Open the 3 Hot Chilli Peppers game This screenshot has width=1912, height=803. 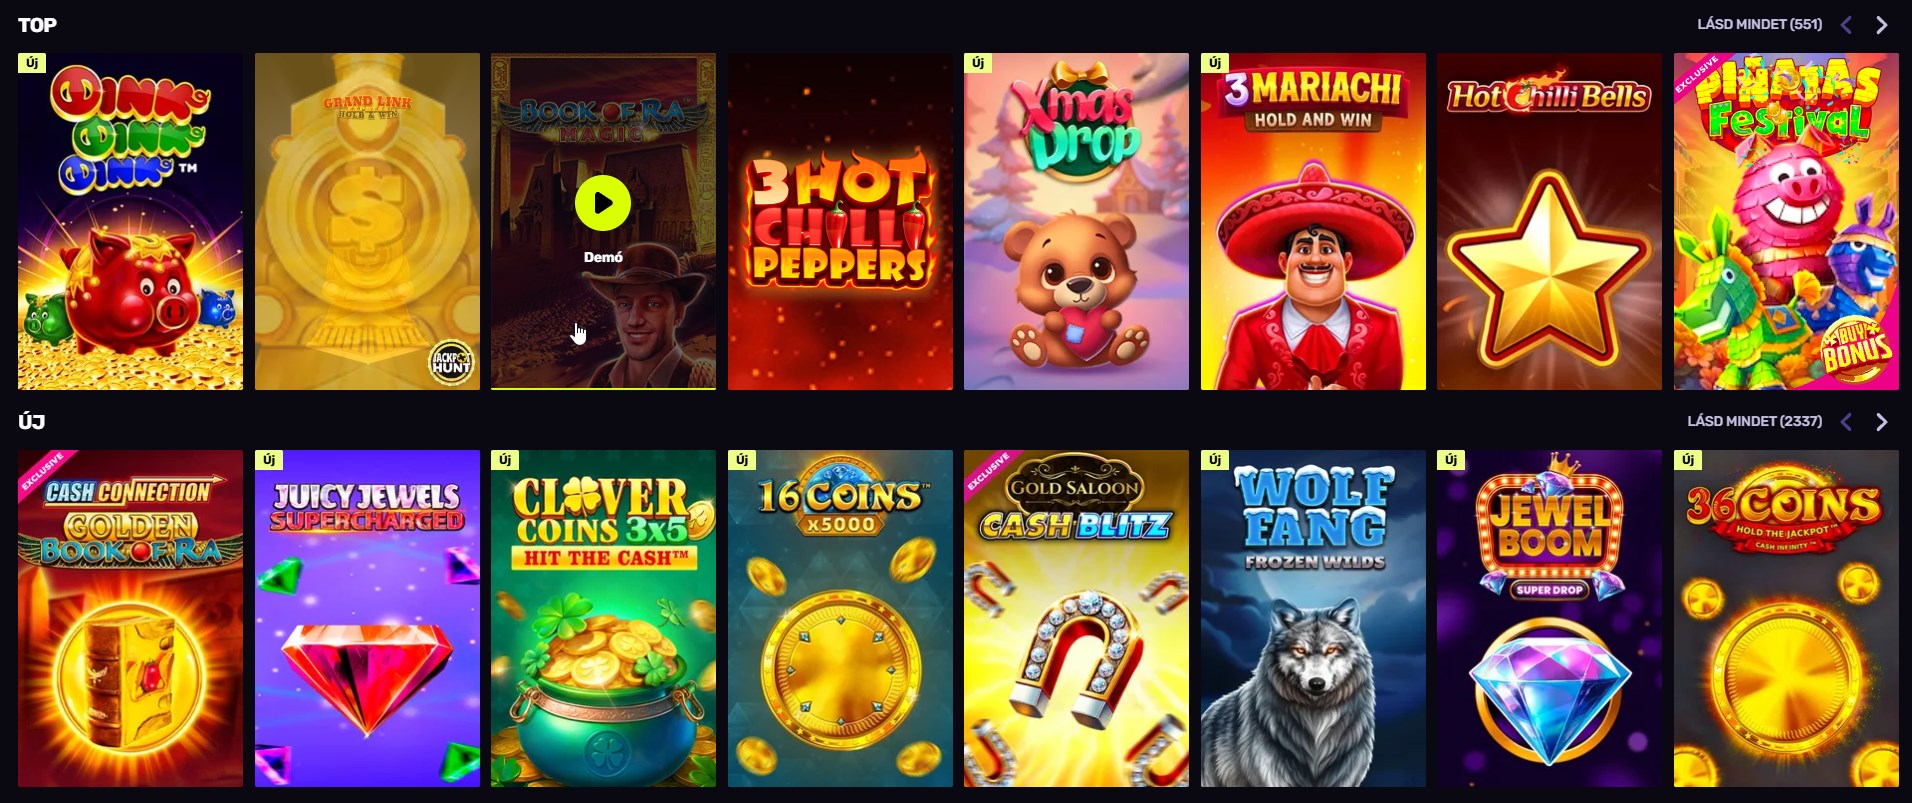pyautogui.click(x=840, y=221)
